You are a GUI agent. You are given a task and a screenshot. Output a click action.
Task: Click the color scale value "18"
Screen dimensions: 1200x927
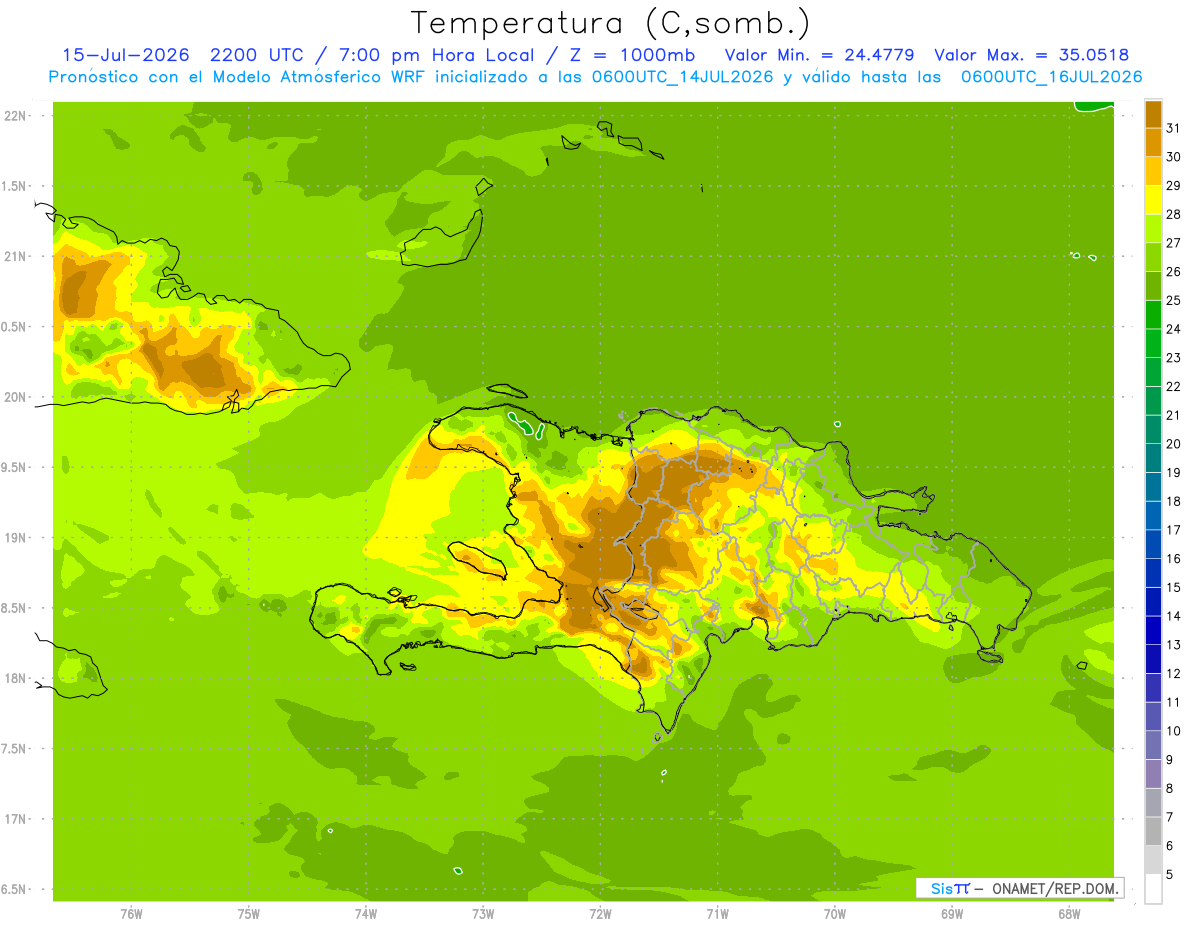pos(1174,501)
